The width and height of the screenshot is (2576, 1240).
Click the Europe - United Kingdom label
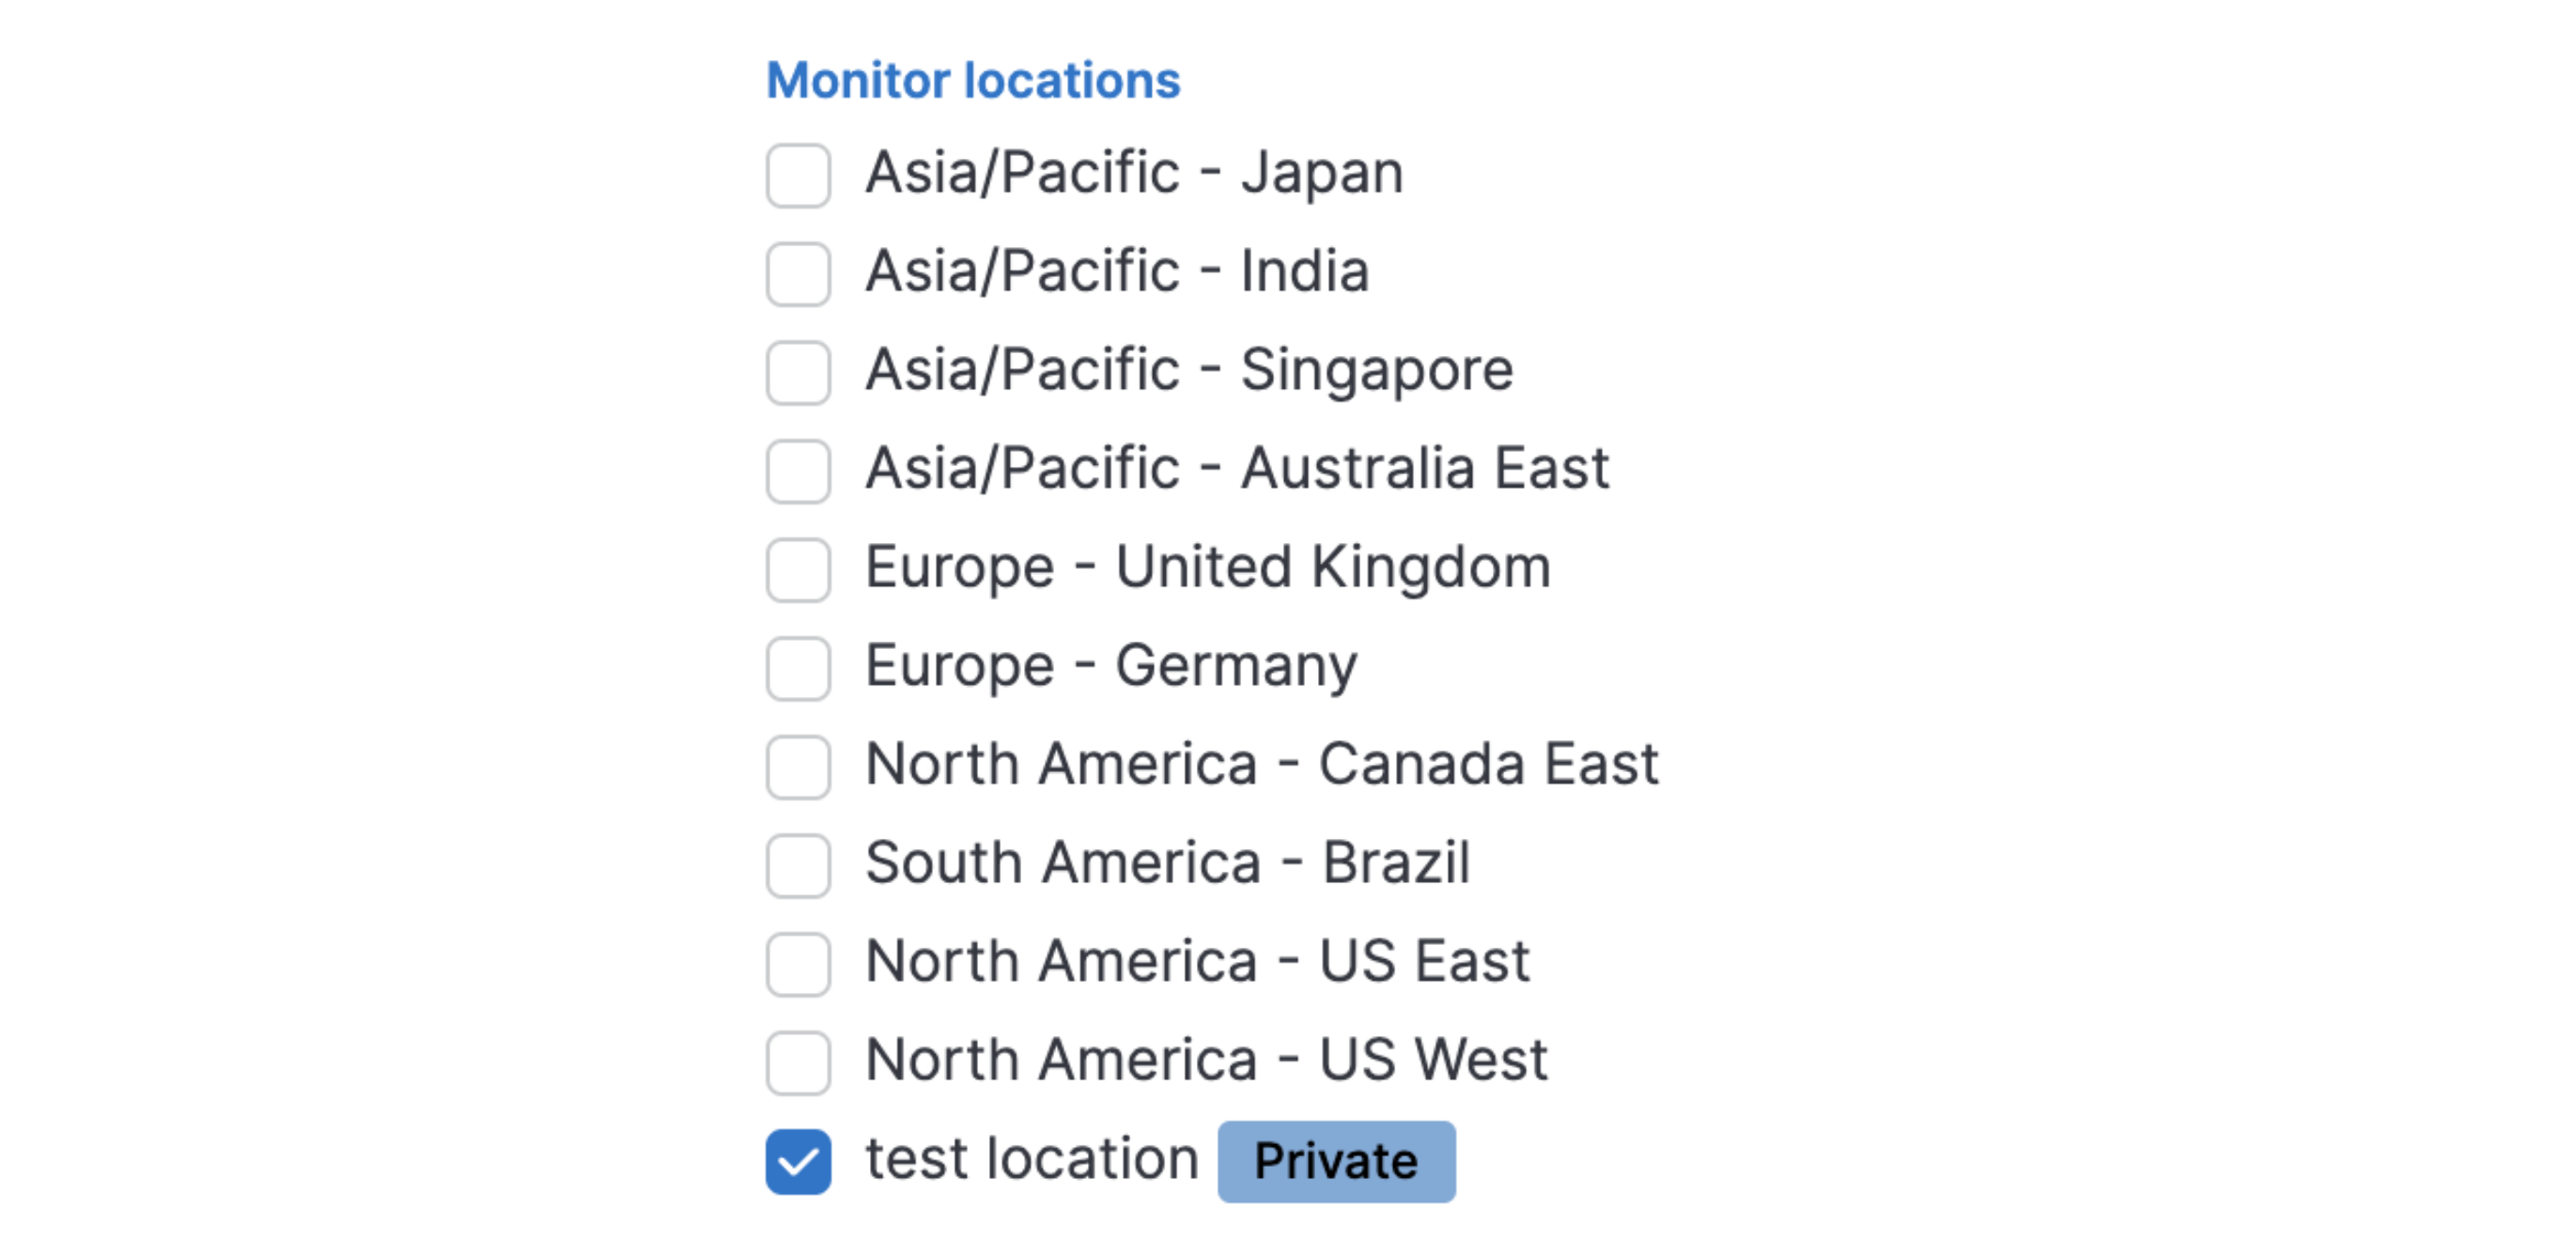point(1208,566)
